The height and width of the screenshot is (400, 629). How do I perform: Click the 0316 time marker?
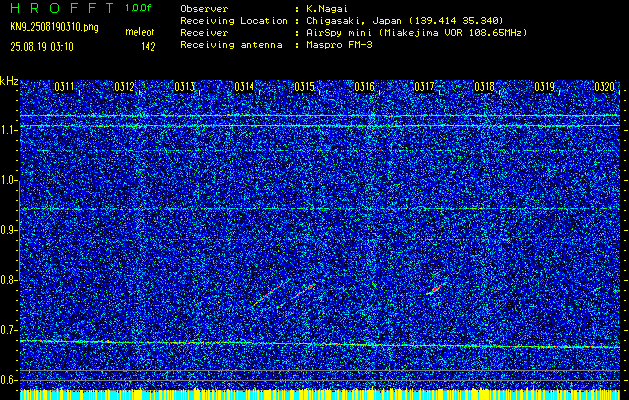364,87
